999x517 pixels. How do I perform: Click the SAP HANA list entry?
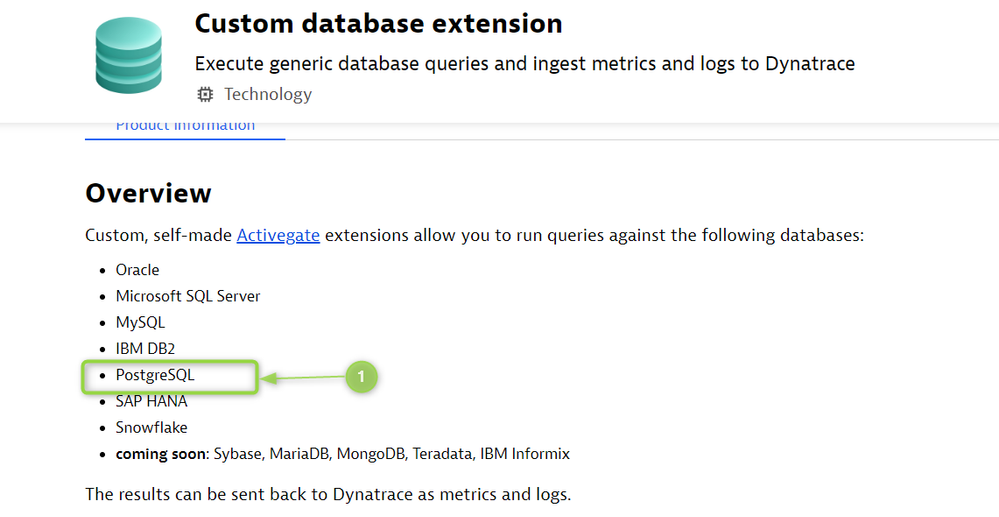pos(152,401)
